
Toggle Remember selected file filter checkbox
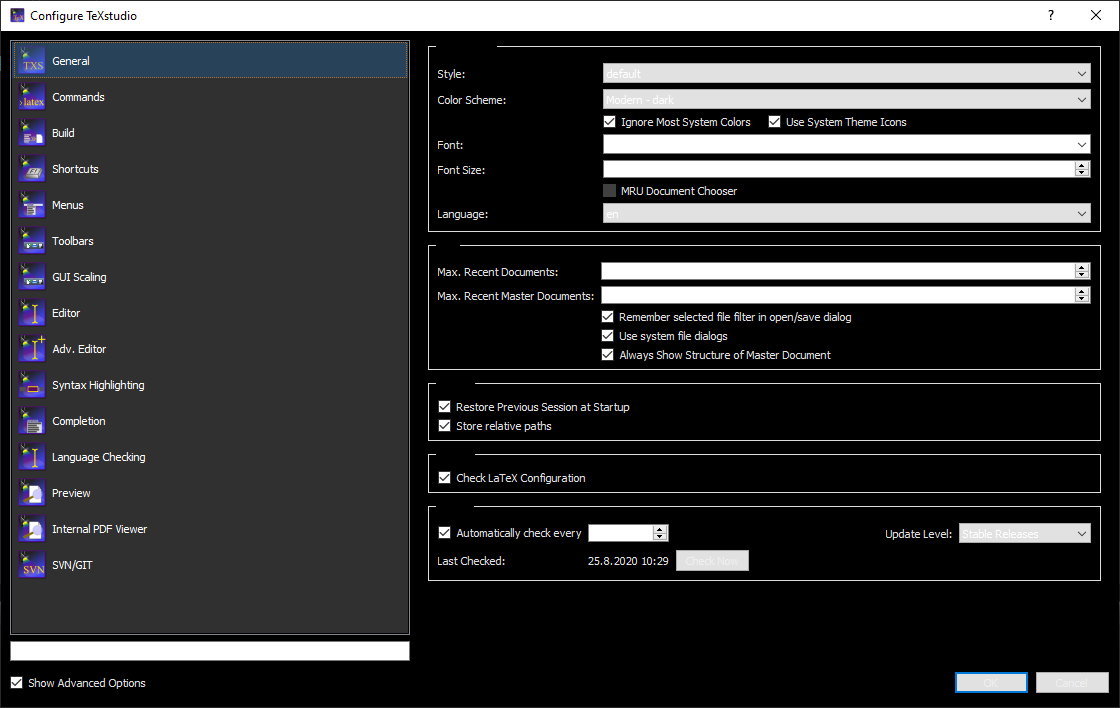click(608, 316)
